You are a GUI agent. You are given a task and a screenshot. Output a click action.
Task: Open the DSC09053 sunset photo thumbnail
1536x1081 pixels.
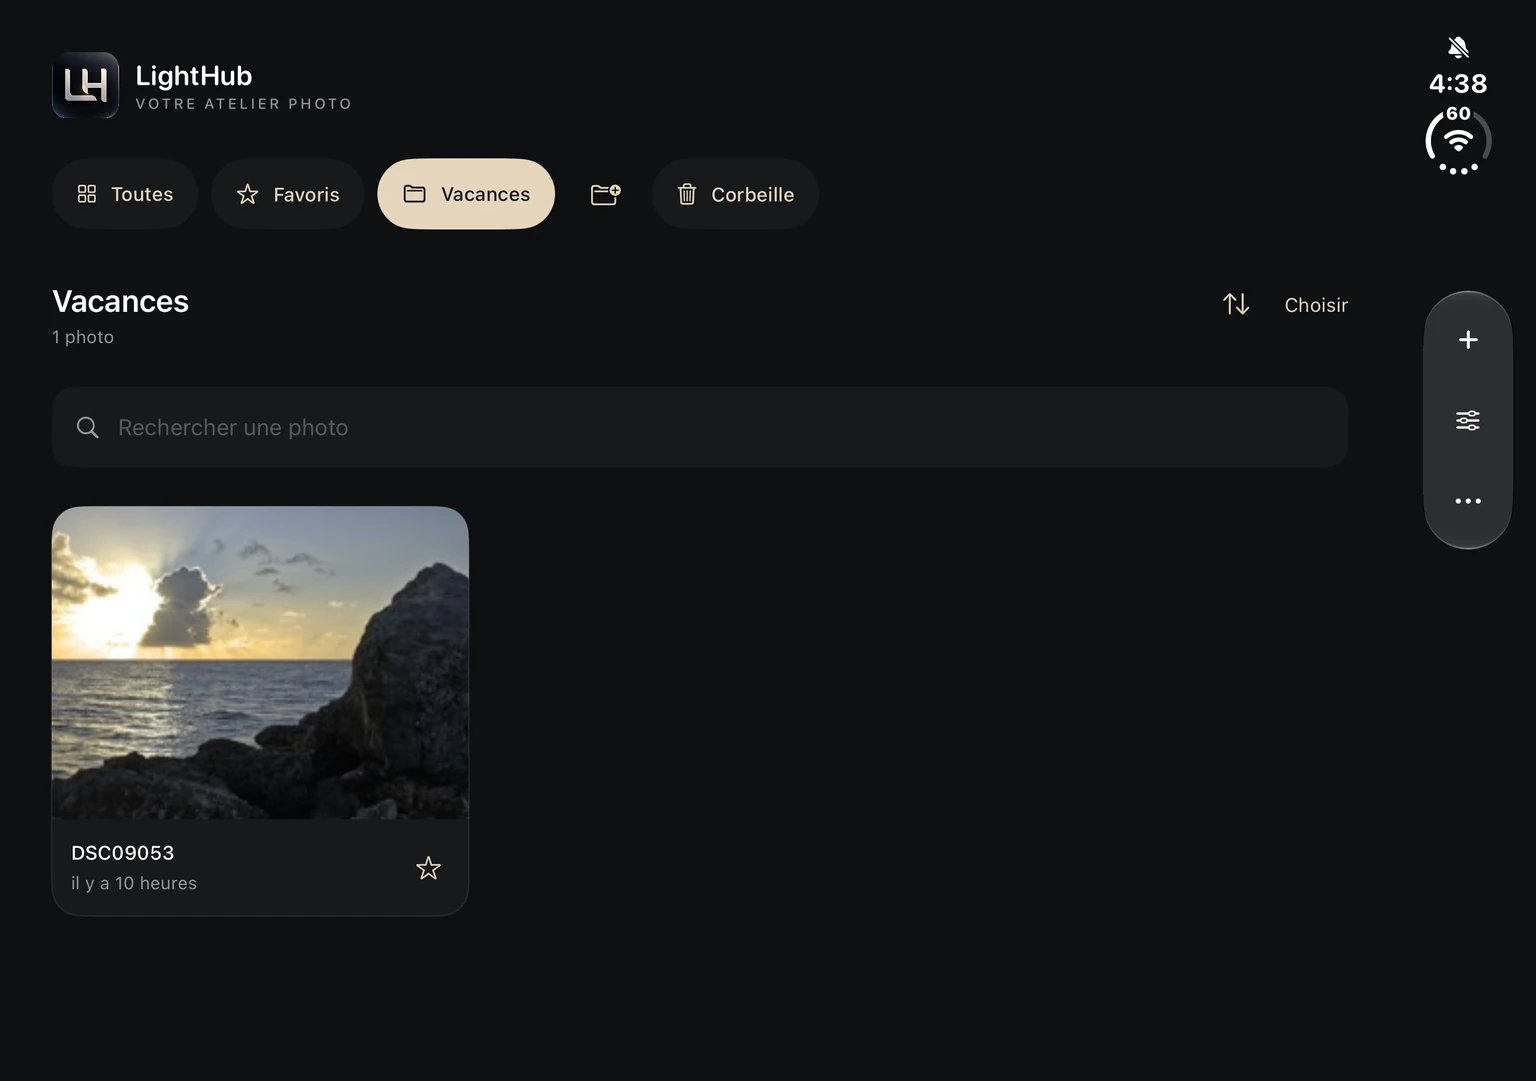260,662
